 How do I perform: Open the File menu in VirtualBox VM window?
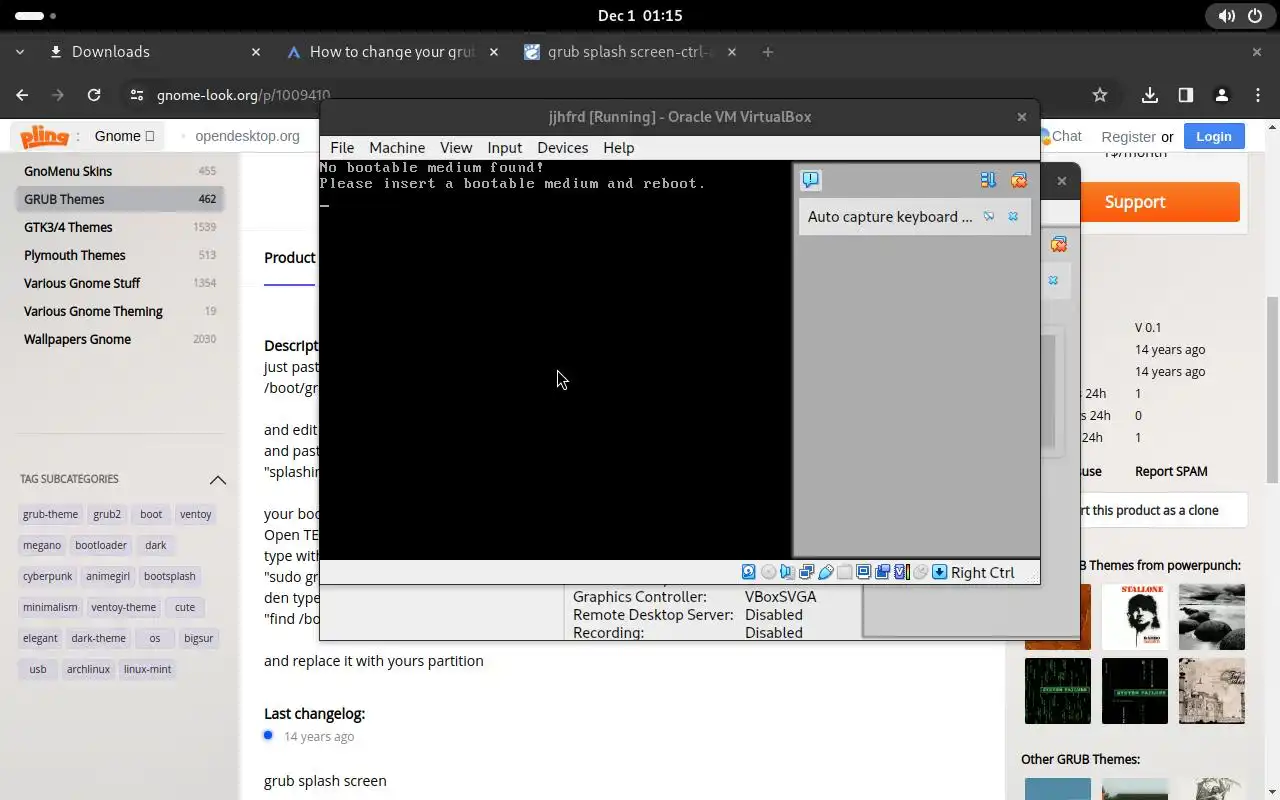point(342,147)
